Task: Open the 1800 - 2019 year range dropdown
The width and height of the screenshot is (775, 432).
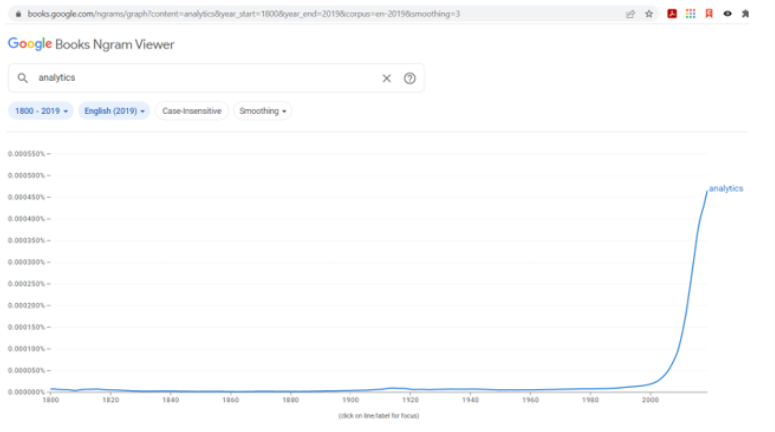Action: 41,111
